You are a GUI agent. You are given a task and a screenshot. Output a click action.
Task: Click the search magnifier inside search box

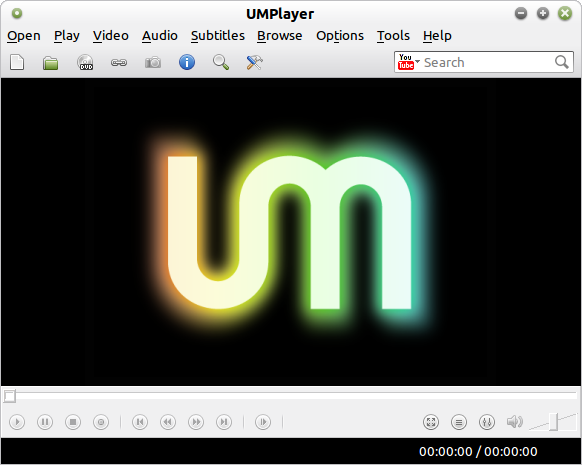(562, 62)
